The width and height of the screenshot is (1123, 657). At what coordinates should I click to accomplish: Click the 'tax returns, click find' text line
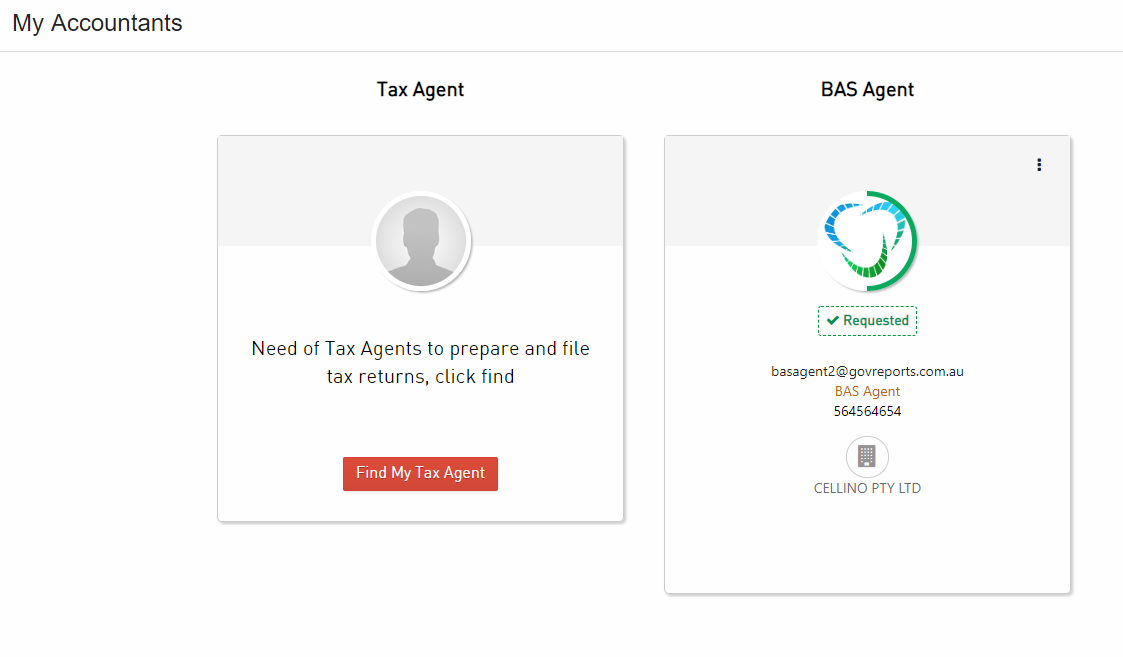point(420,377)
